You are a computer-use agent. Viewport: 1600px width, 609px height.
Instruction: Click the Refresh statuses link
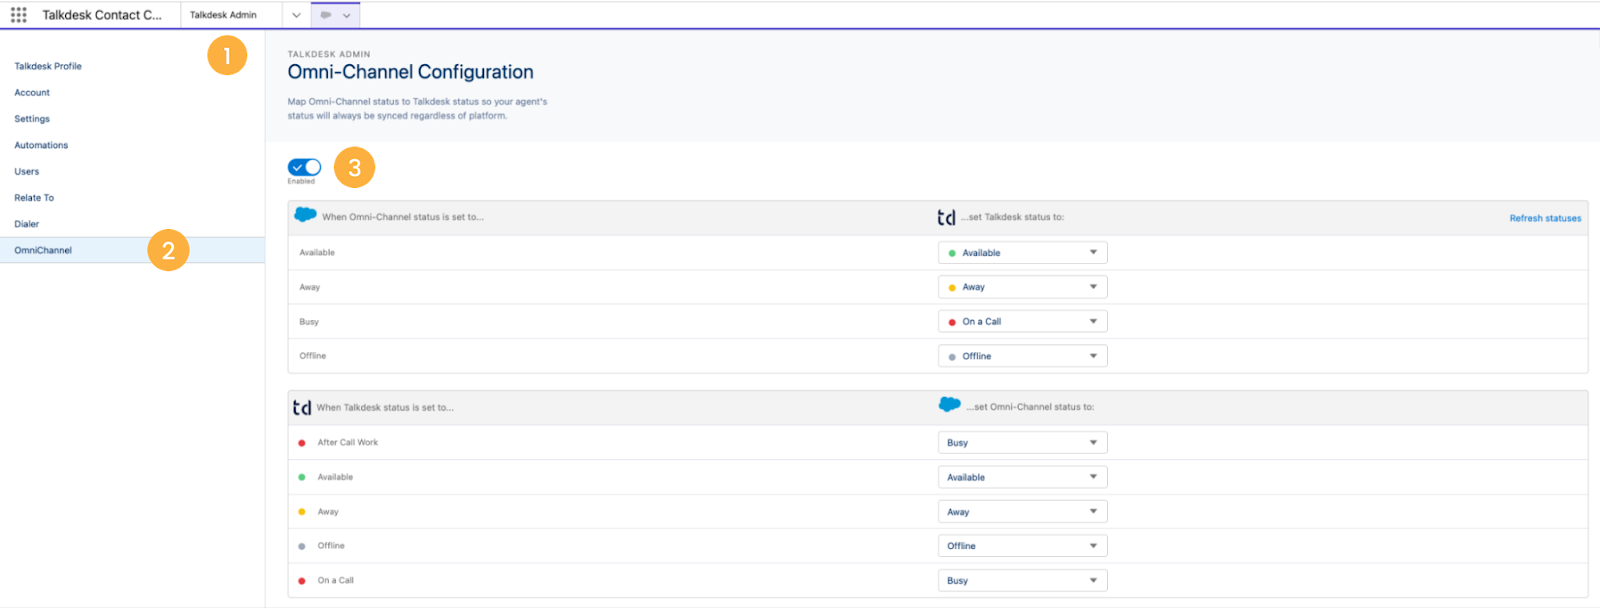(x=1545, y=218)
